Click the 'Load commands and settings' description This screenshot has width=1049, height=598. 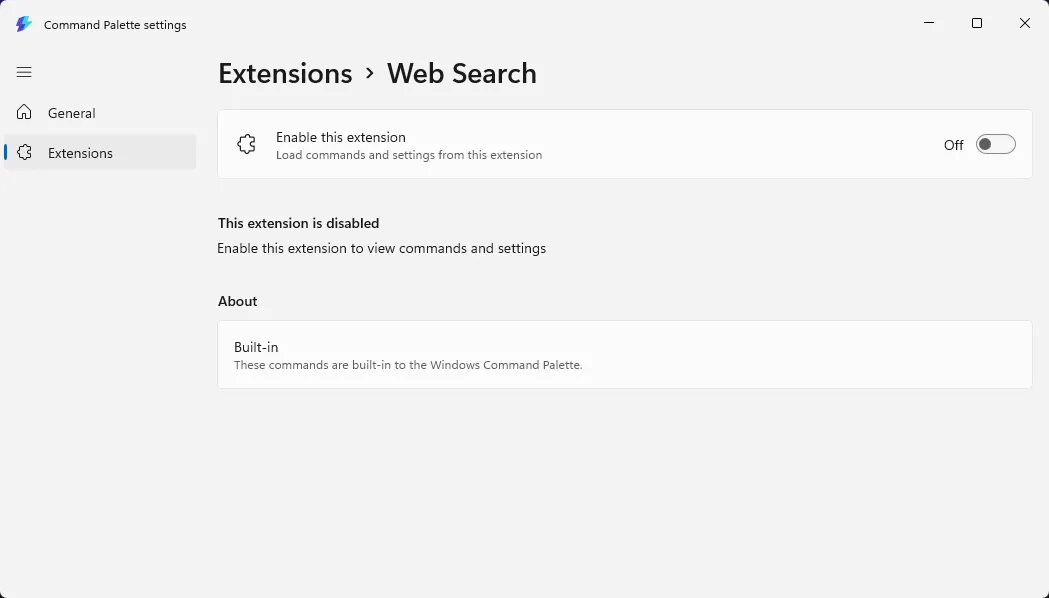pos(408,155)
